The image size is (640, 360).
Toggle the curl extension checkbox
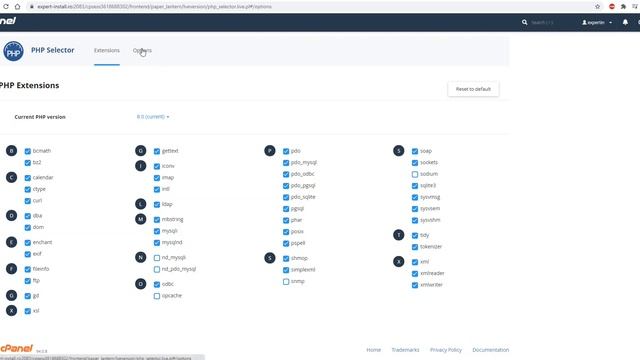(x=28, y=201)
